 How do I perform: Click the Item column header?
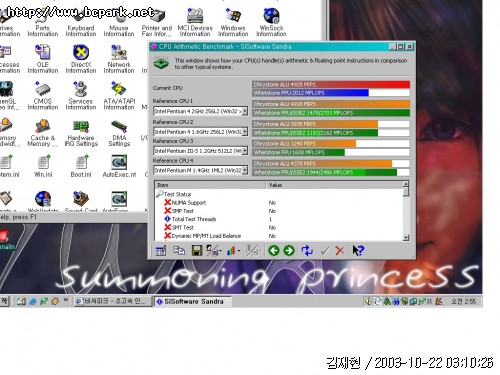tap(210, 185)
